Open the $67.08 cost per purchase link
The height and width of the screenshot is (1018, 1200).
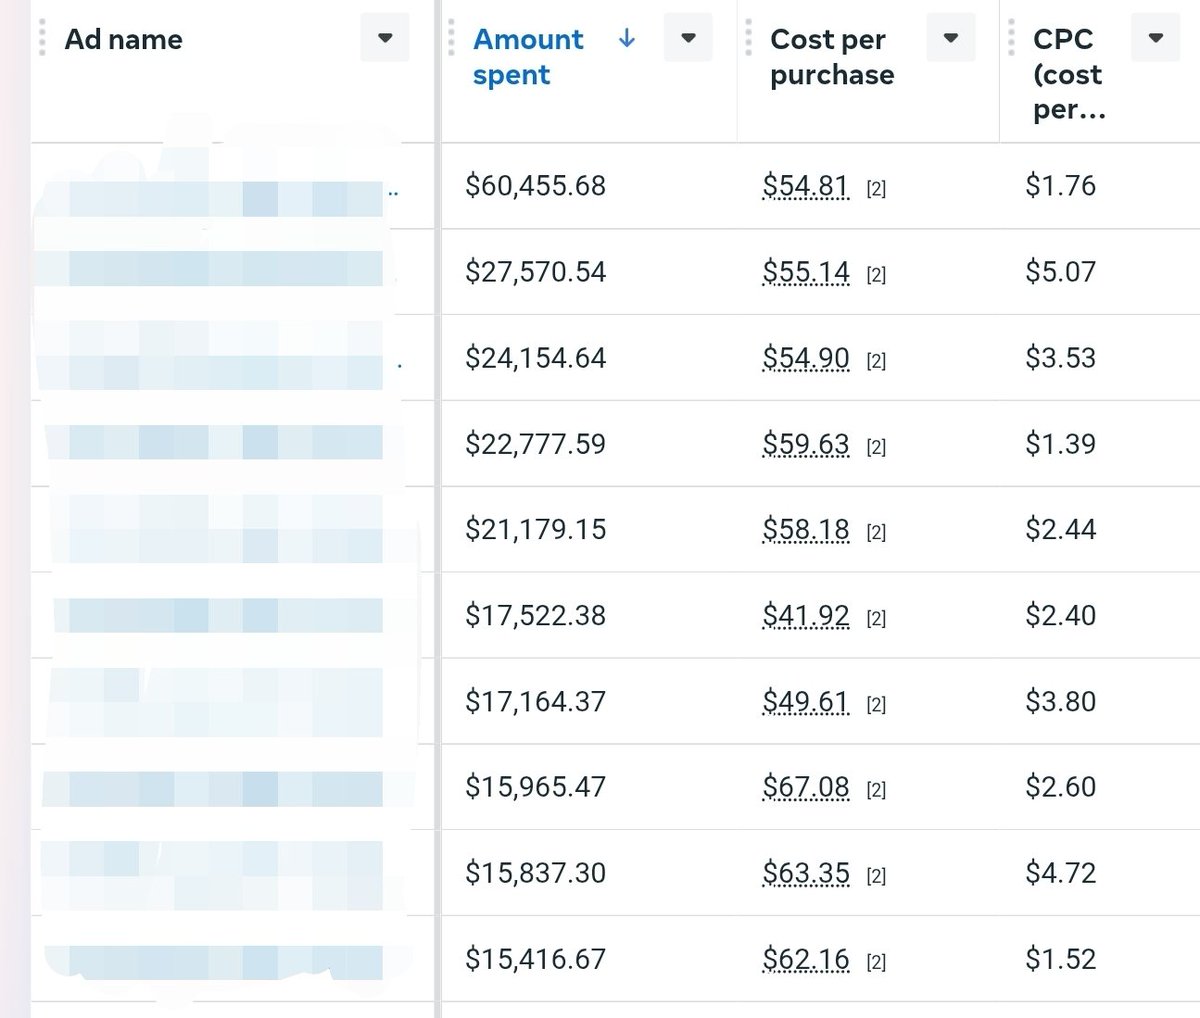point(805,787)
